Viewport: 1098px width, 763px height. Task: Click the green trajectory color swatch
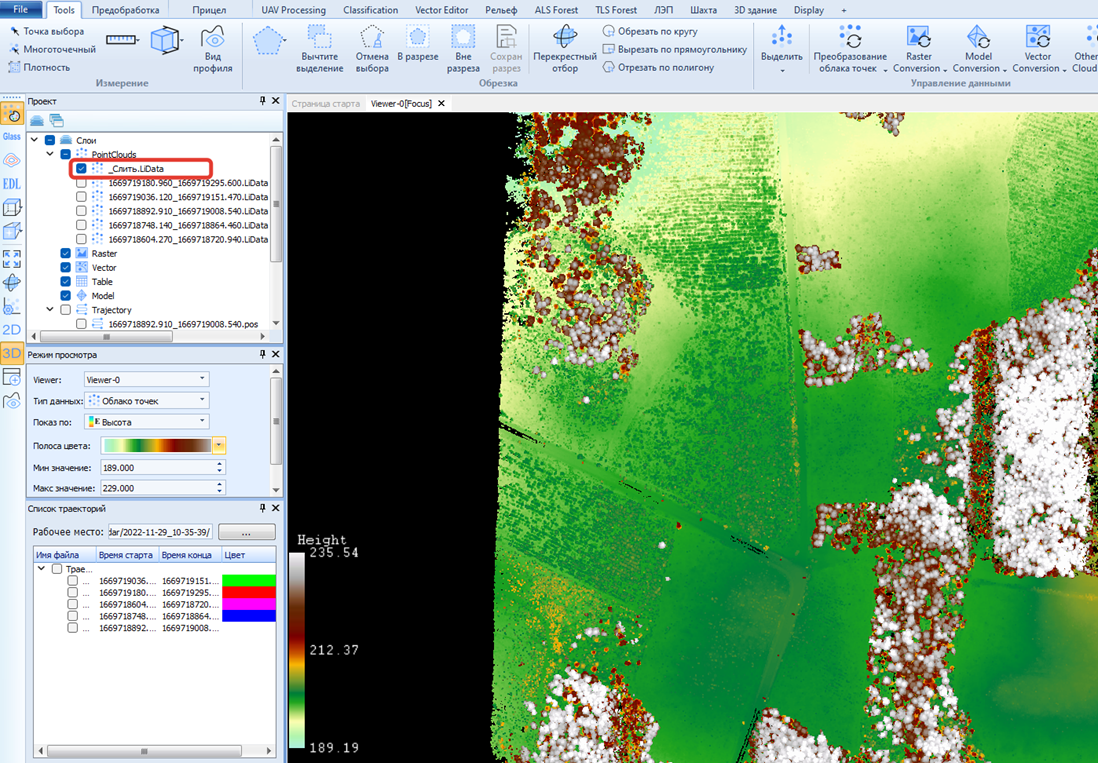click(249, 580)
